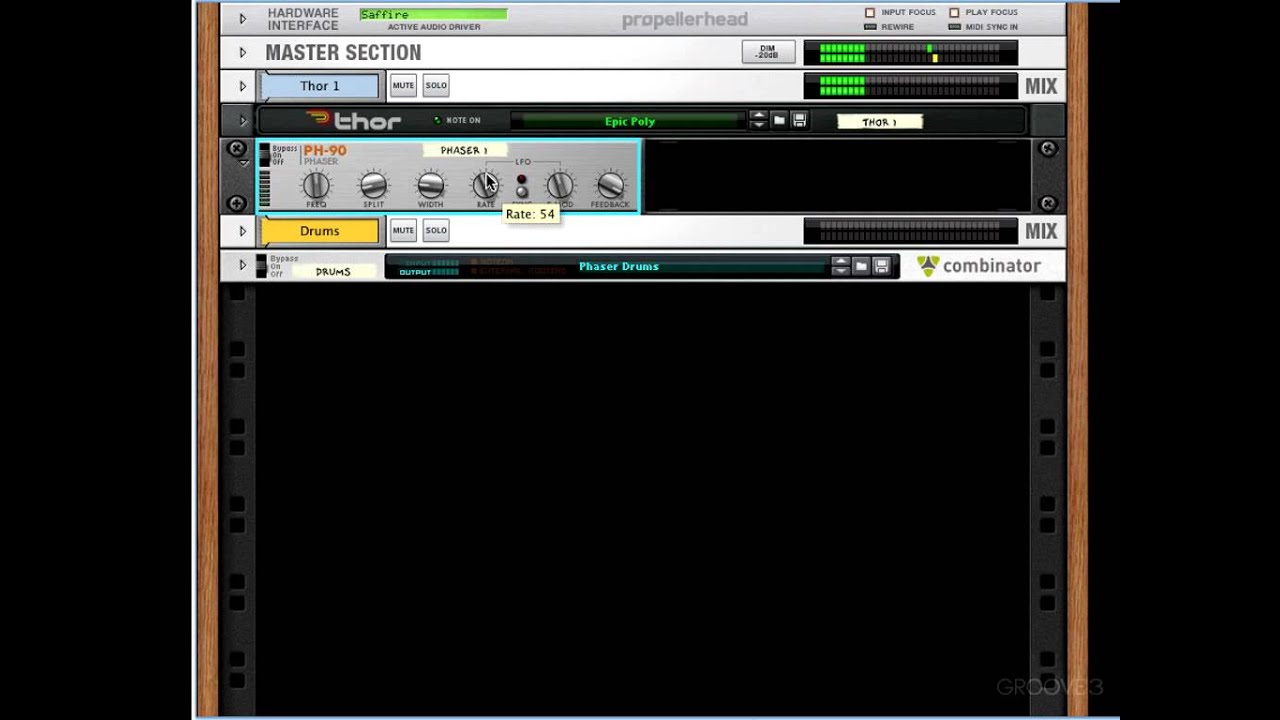
Task: Step through Thor patches with arrow buttons
Action: pos(758,120)
